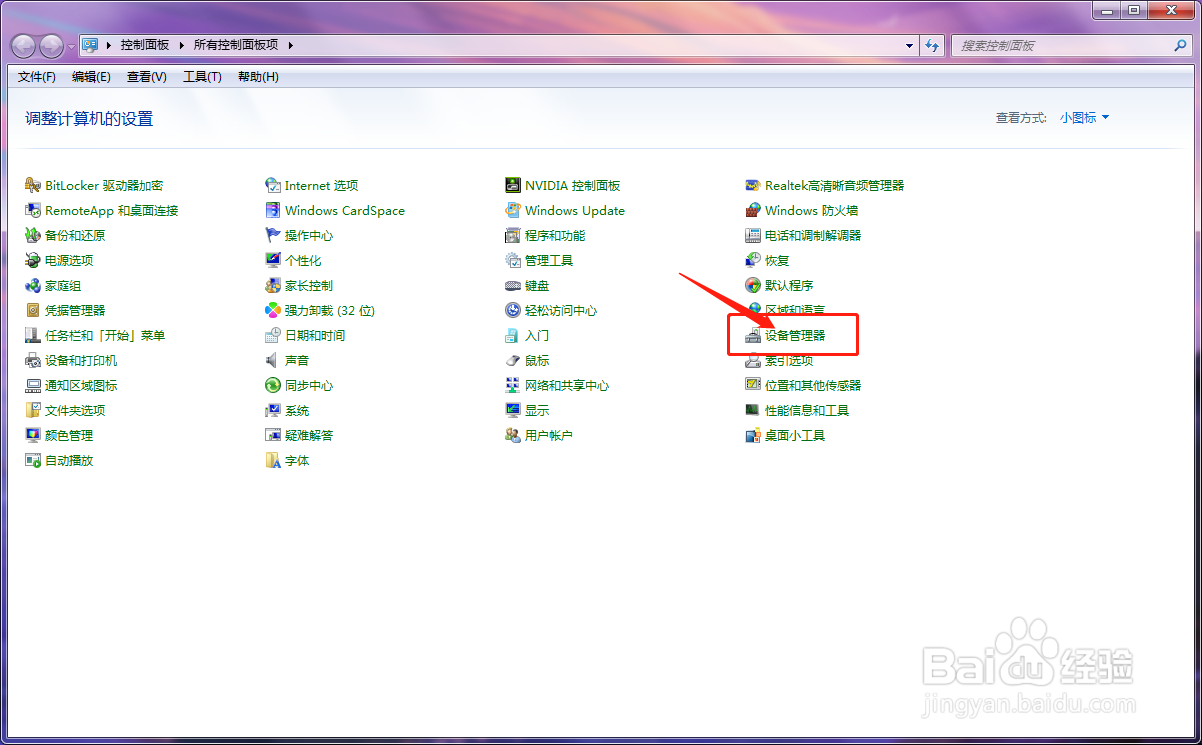Click 所有控制面板项 in the breadcrumb
The height and width of the screenshot is (745, 1202).
[x=237, y=45]
